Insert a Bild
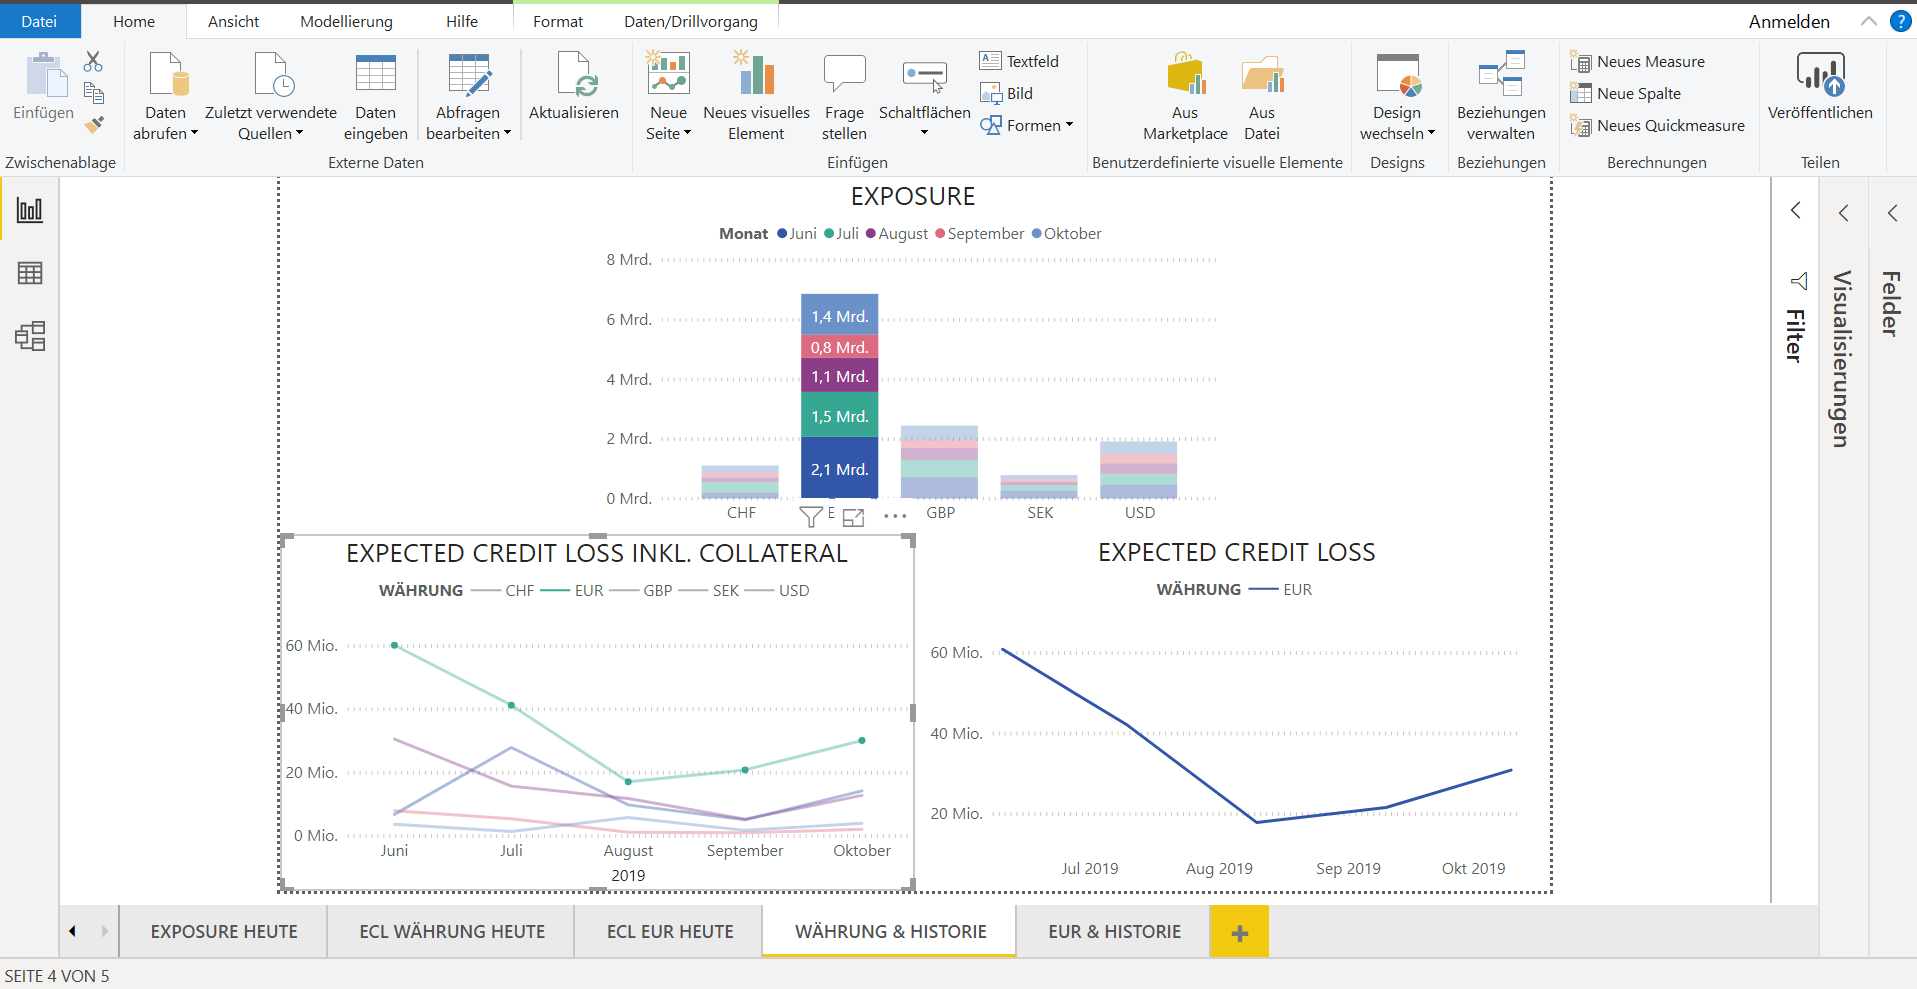This screenshot has width=1917, height=989. 1007,93
